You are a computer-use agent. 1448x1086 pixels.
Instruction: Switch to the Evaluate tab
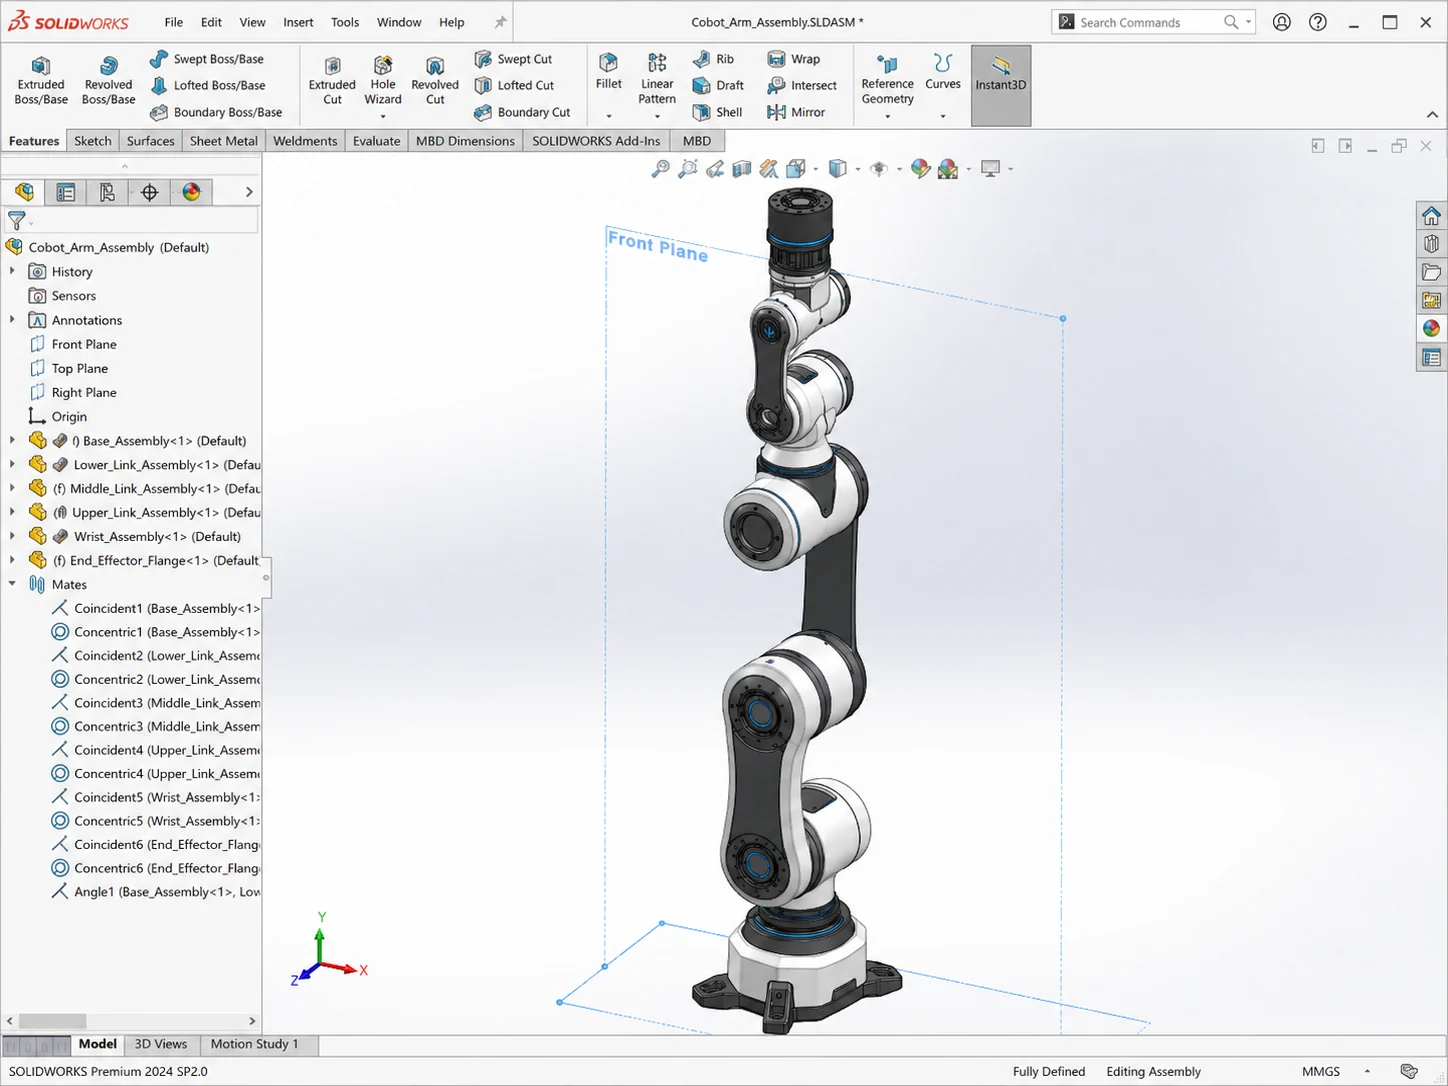(x=376, y=141)
